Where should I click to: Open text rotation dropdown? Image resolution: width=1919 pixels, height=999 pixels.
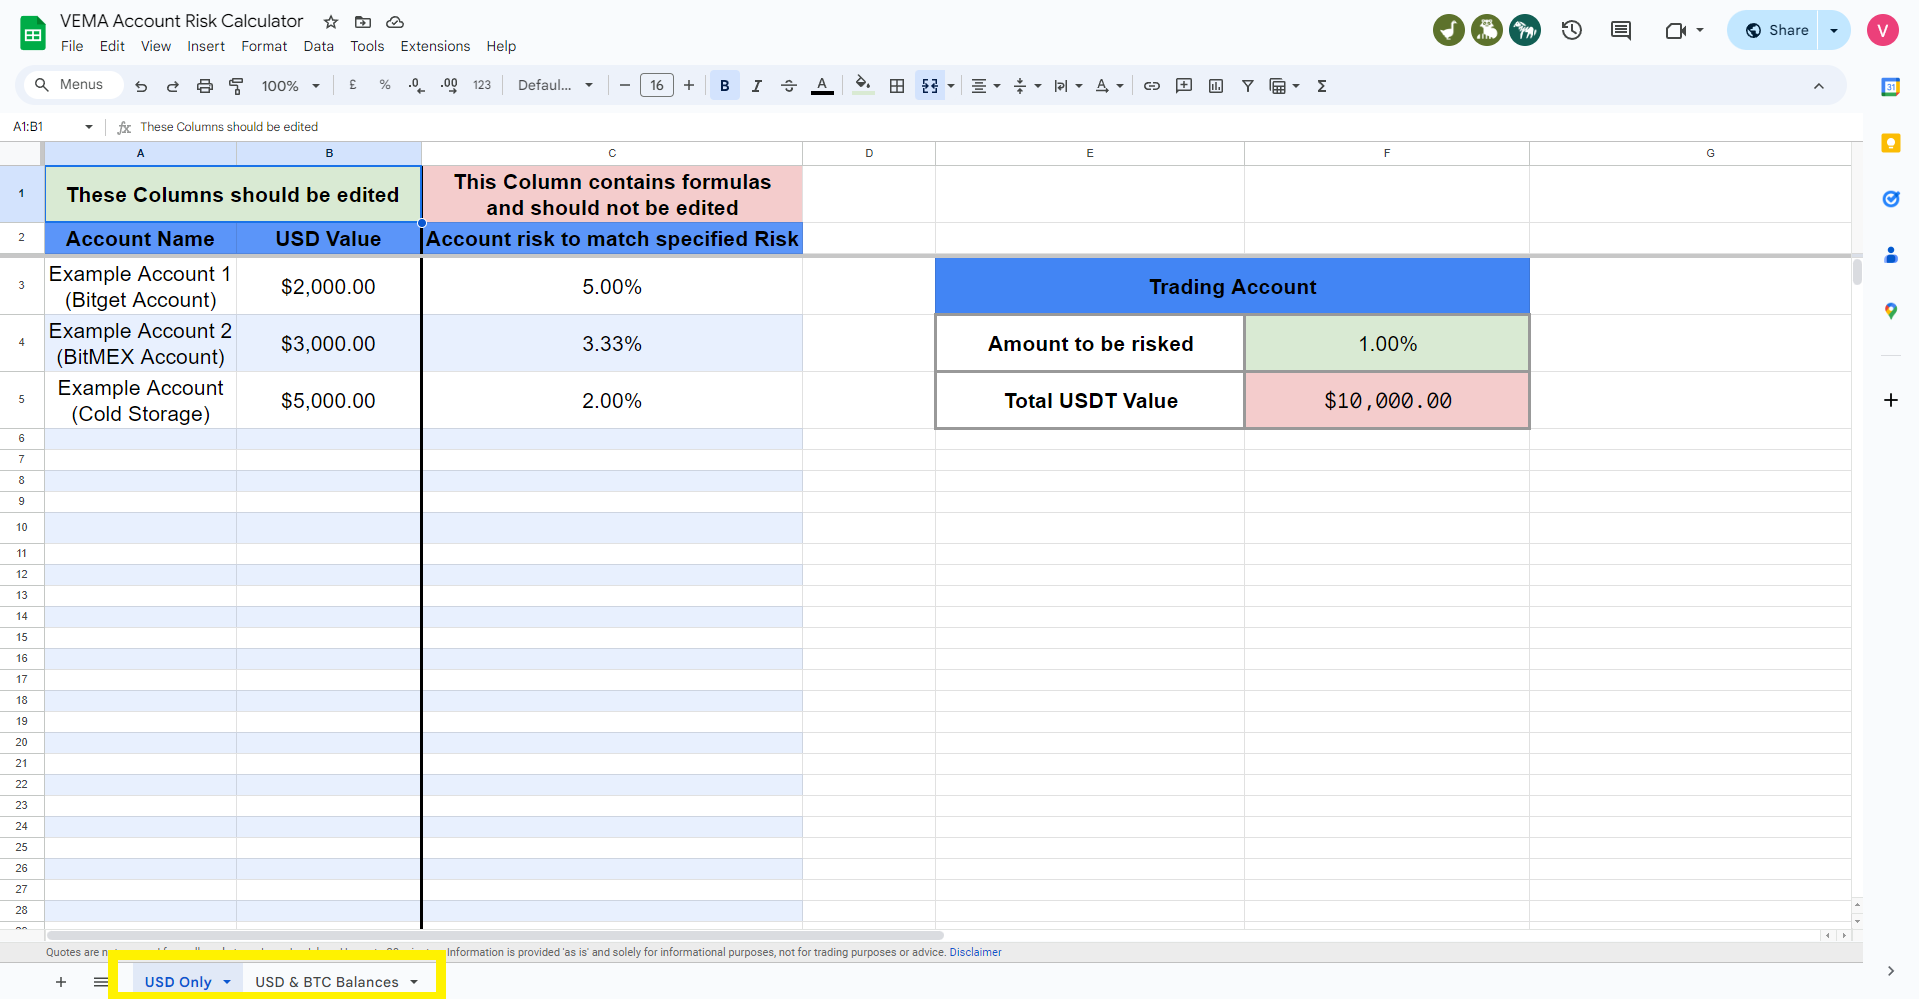tap(1109, 86)
